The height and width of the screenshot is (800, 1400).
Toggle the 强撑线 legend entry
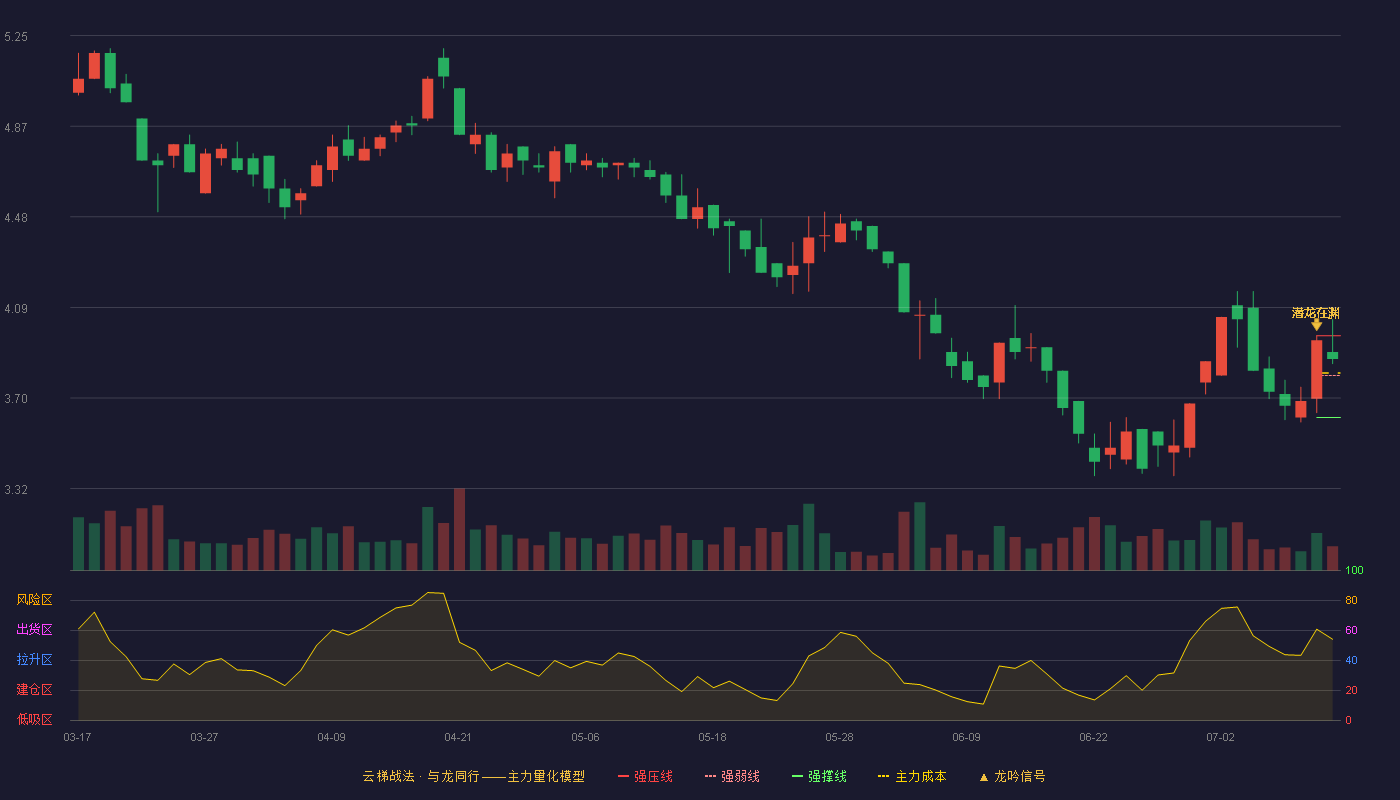pos(819,776)
